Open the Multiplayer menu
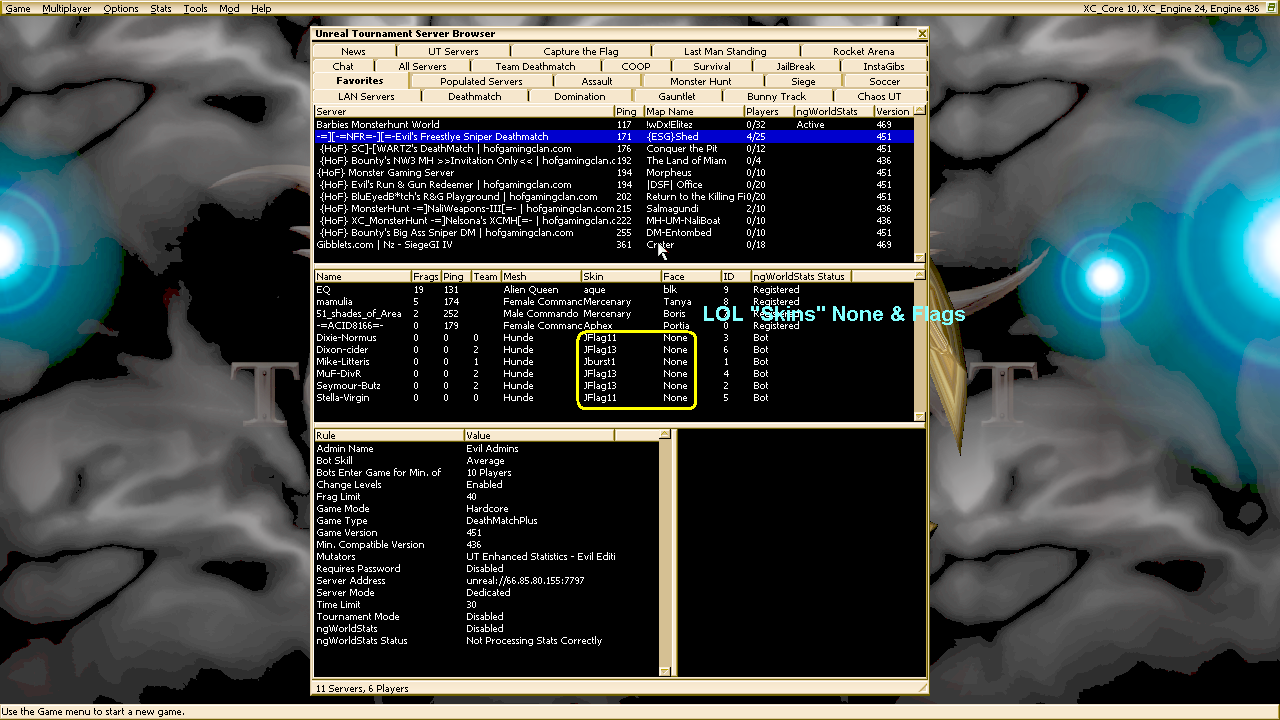Viewport: 1280px width, 720px height. tap(65, 8)
